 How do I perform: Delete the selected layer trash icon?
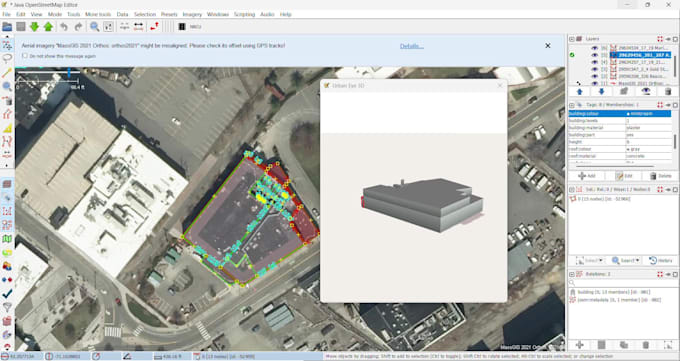tap(668, 91)
